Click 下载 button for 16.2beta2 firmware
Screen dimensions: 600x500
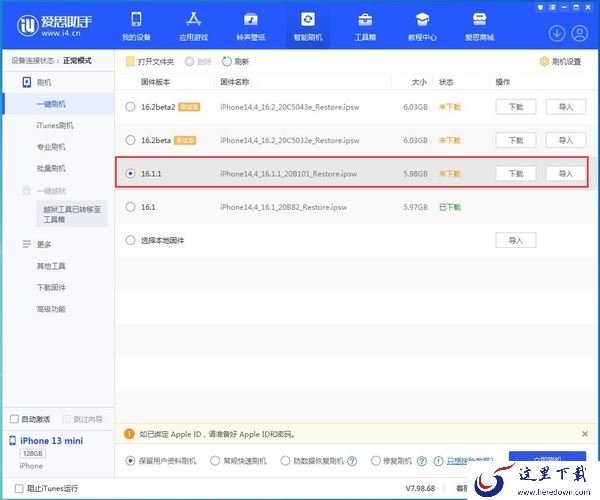click(x=515, y=107)
